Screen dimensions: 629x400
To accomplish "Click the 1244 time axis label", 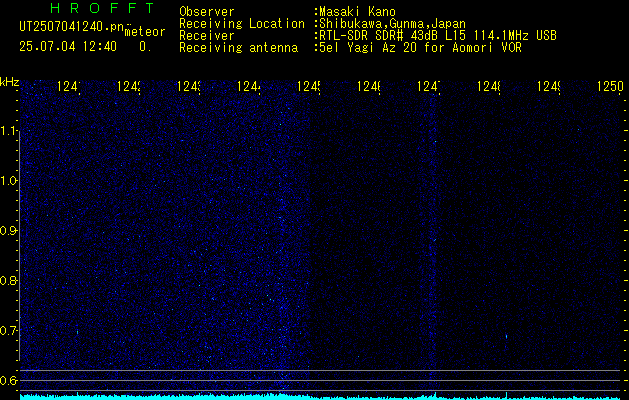I will pos(249,86).
